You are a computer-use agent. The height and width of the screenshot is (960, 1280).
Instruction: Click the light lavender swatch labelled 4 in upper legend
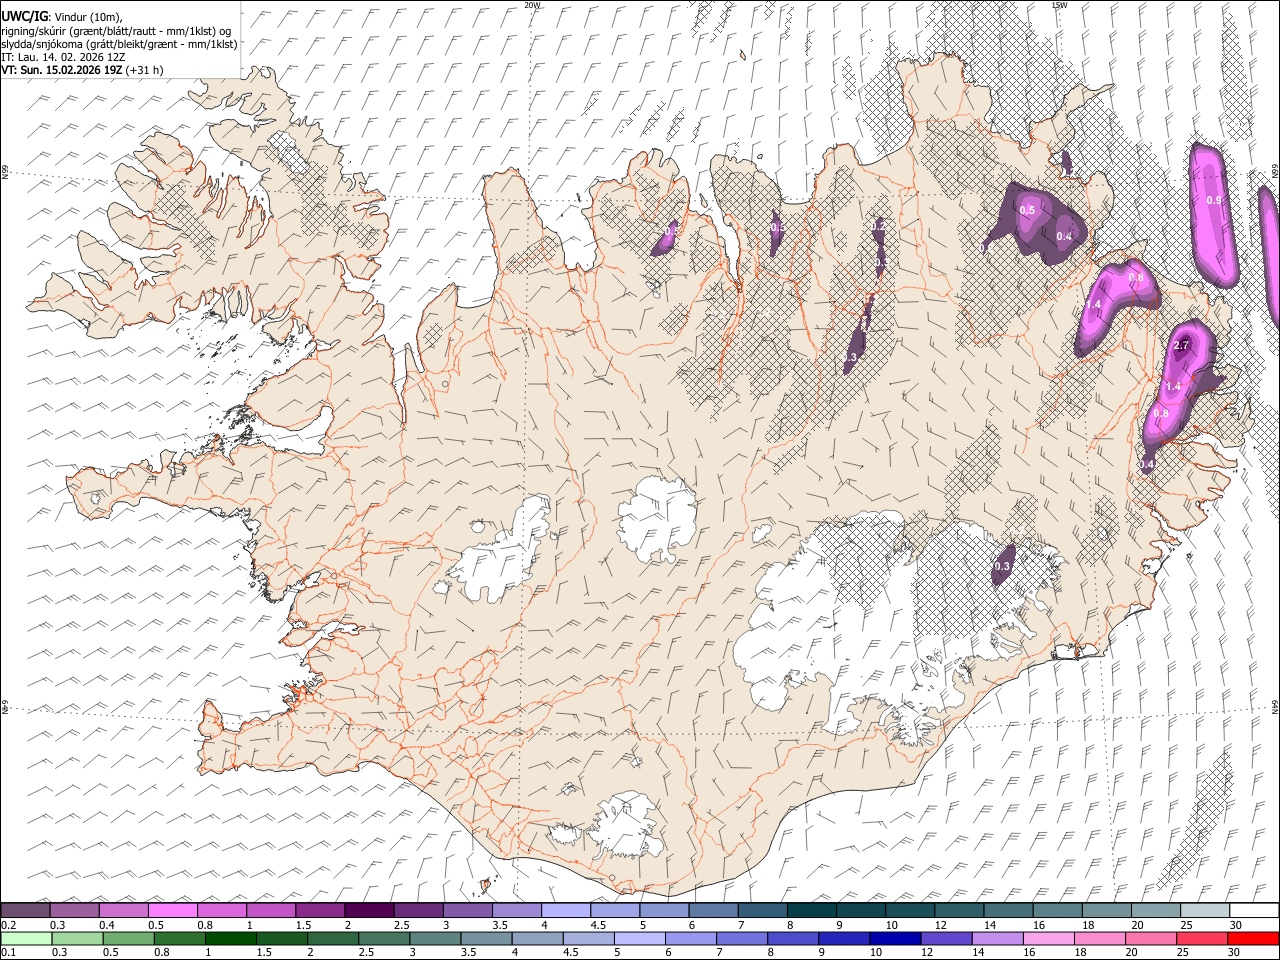pos(565,911)
